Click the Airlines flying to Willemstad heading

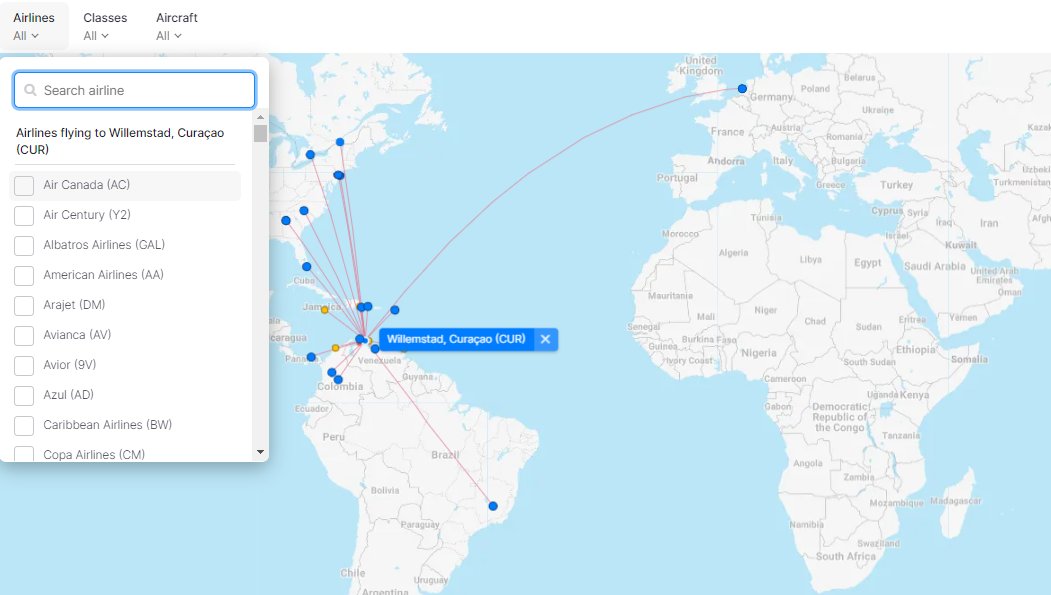click(x=120, y=141)
